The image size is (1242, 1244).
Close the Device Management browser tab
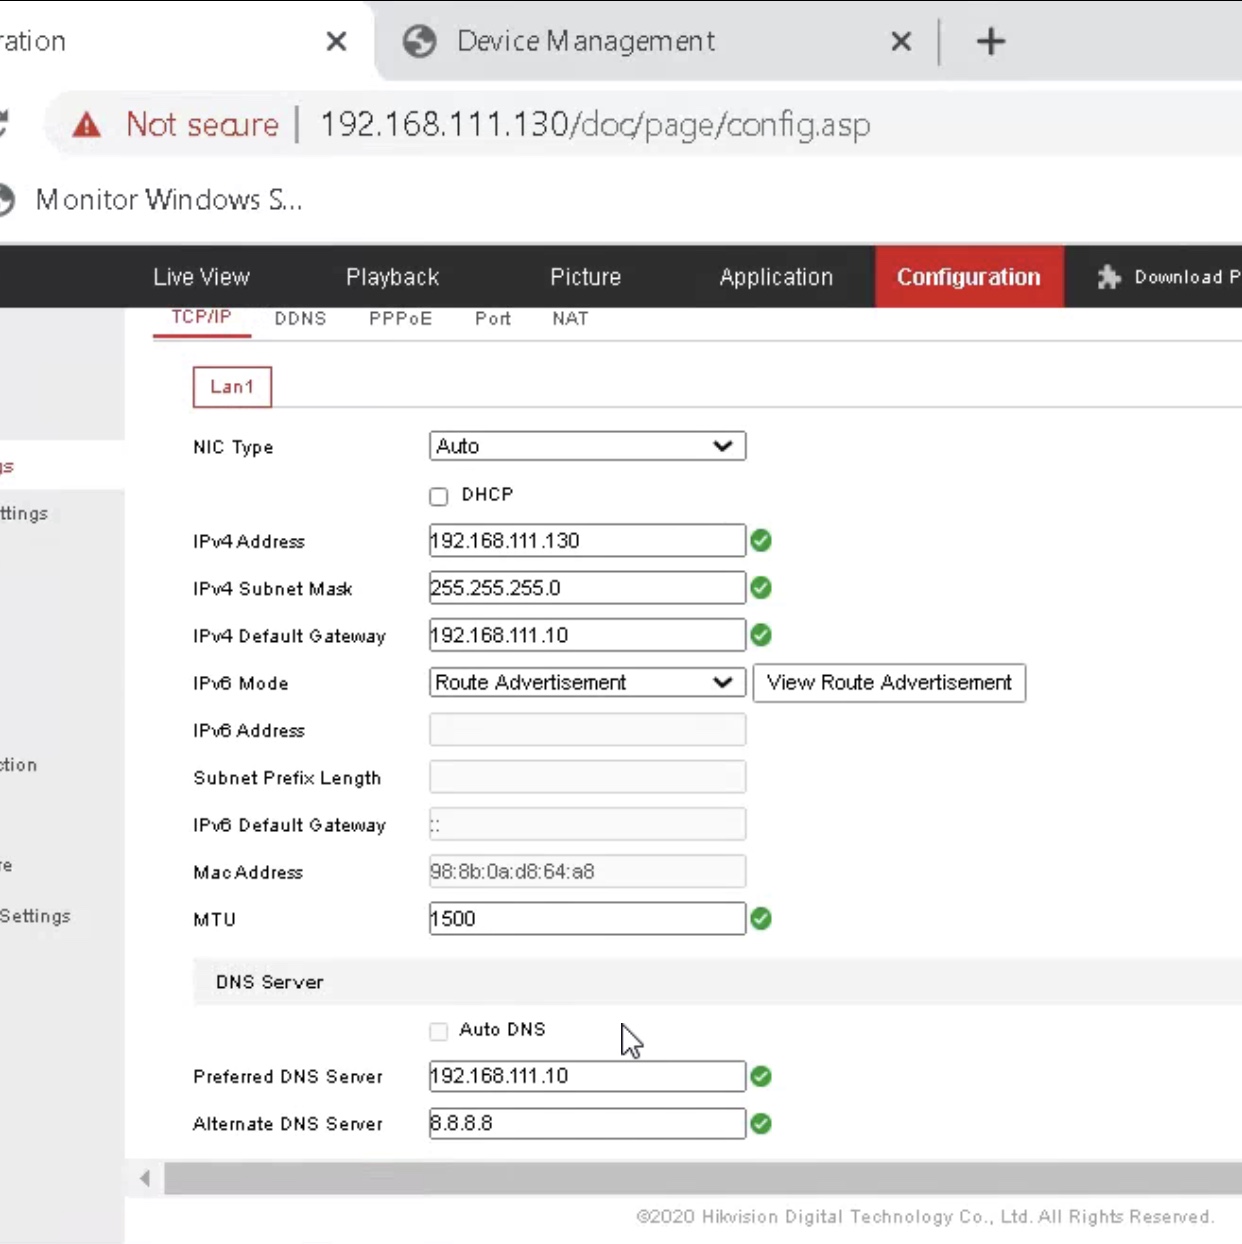click(x=901, y=41)
